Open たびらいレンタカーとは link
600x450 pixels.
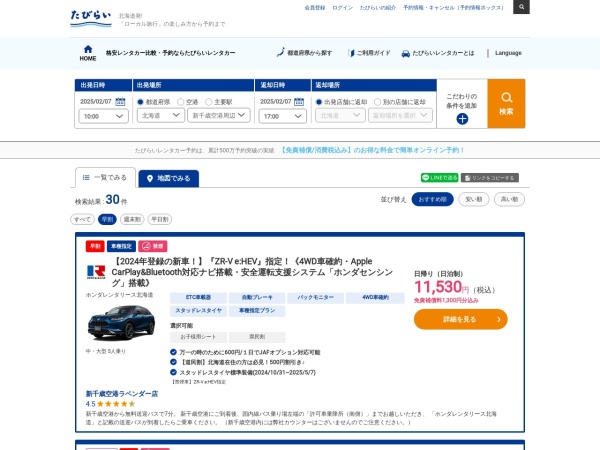438,53
